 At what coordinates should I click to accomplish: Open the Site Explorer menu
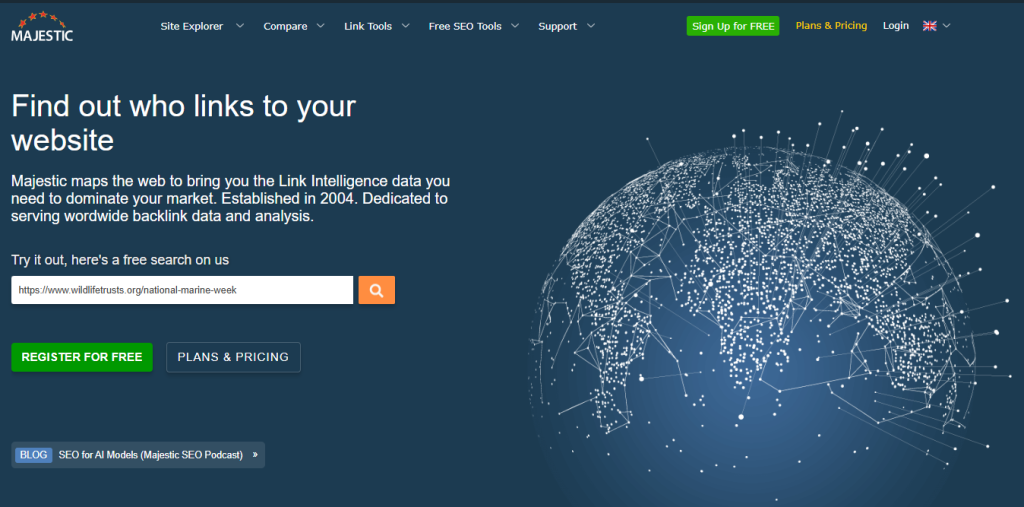click(192, 26)
